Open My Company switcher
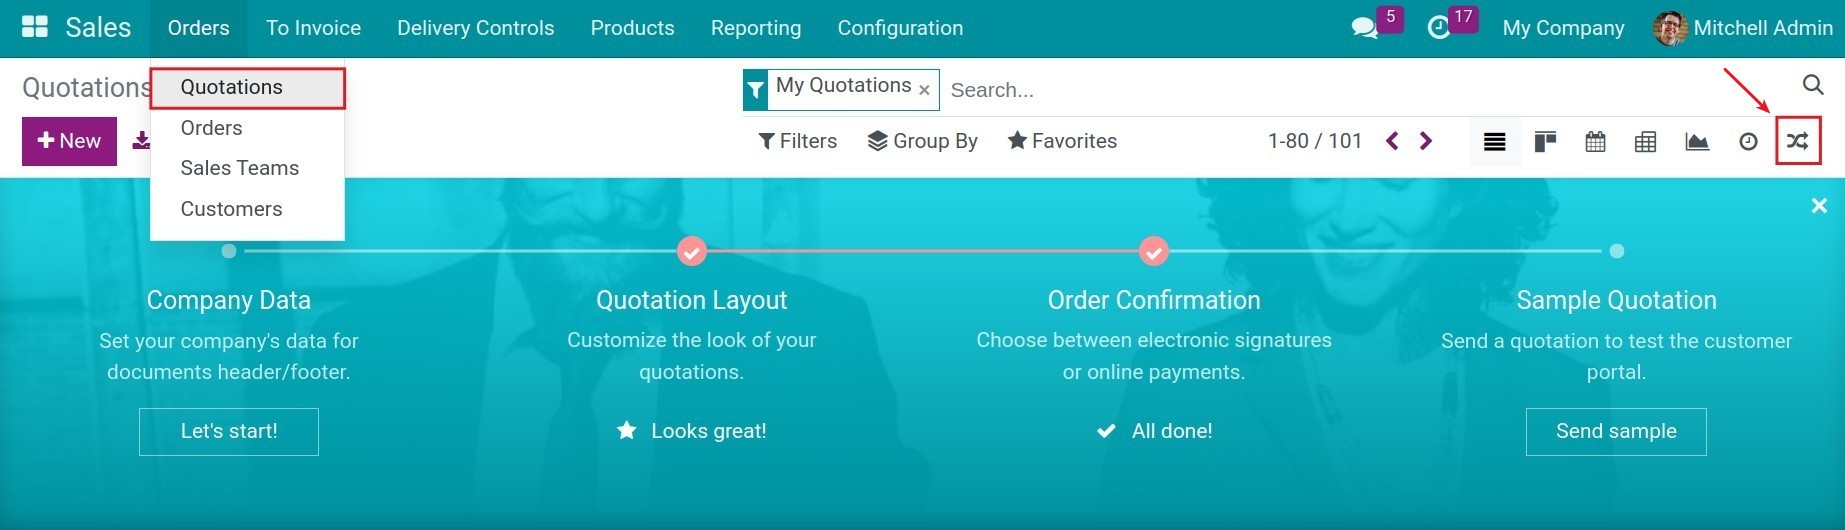This screenshot has width=1845, height=530. pos(1563,28)
